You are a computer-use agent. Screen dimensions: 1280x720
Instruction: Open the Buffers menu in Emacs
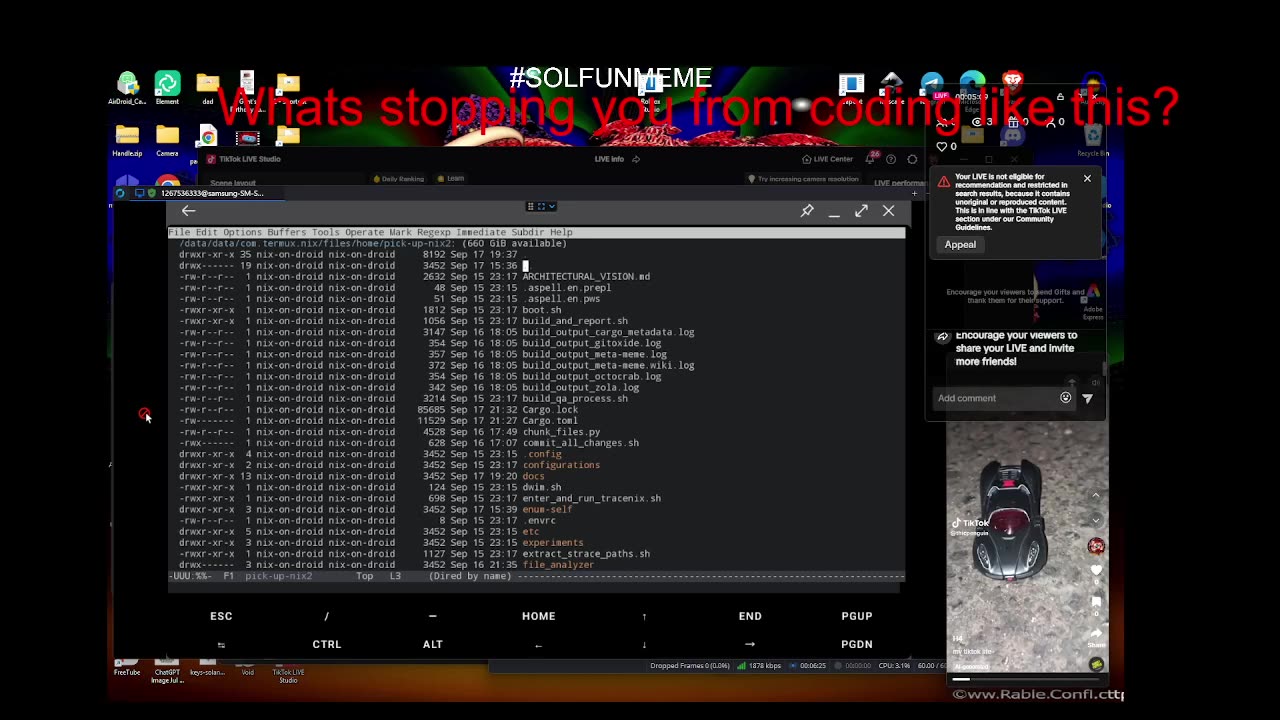[x=287, y=232]
